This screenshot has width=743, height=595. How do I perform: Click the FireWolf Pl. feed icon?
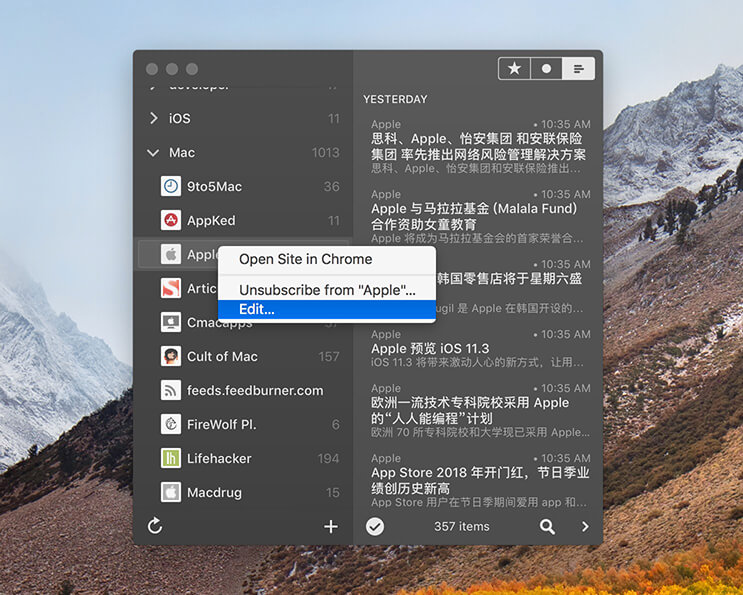click(171, 424)
